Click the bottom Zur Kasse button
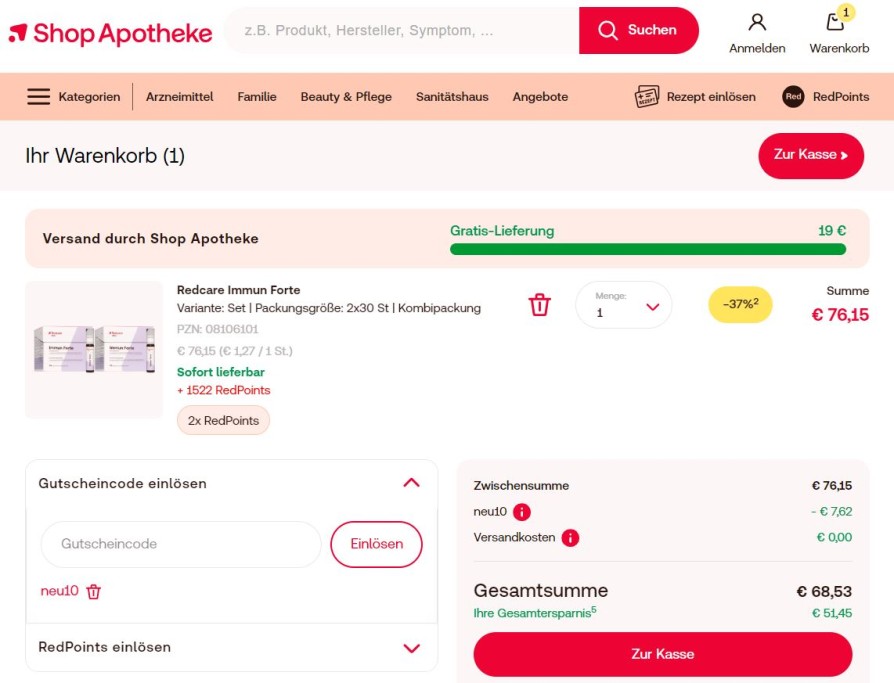The width and height of the screenshot is (894, 683). point(663,654)
